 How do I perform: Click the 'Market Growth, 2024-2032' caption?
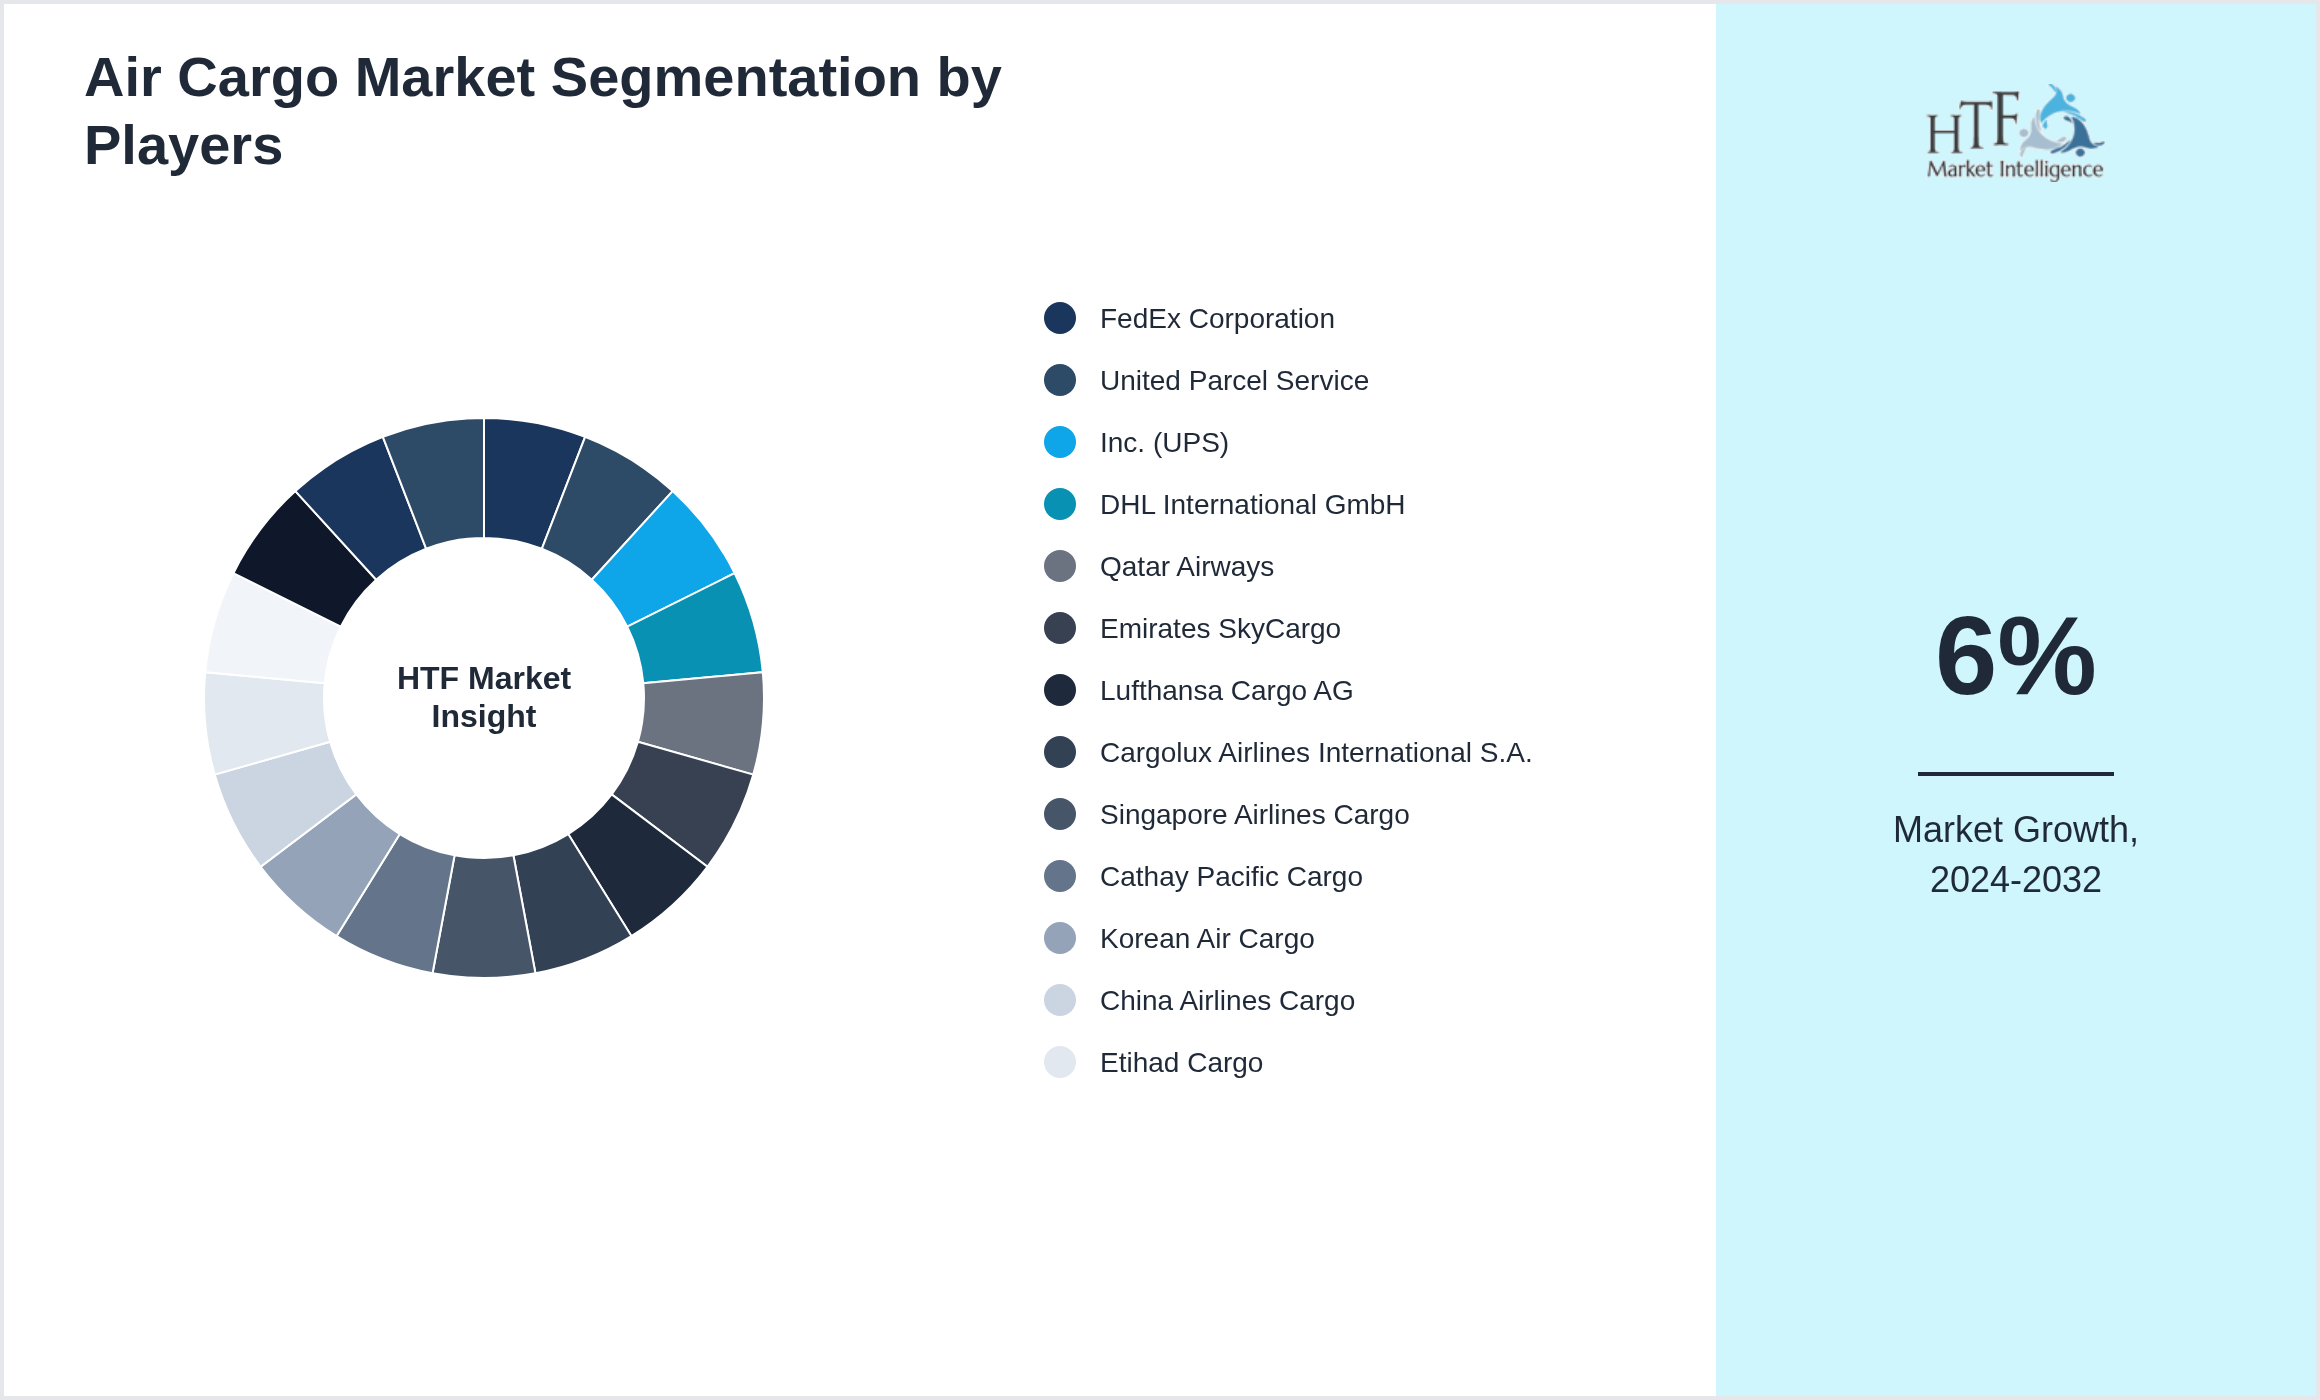(2015, 854)
